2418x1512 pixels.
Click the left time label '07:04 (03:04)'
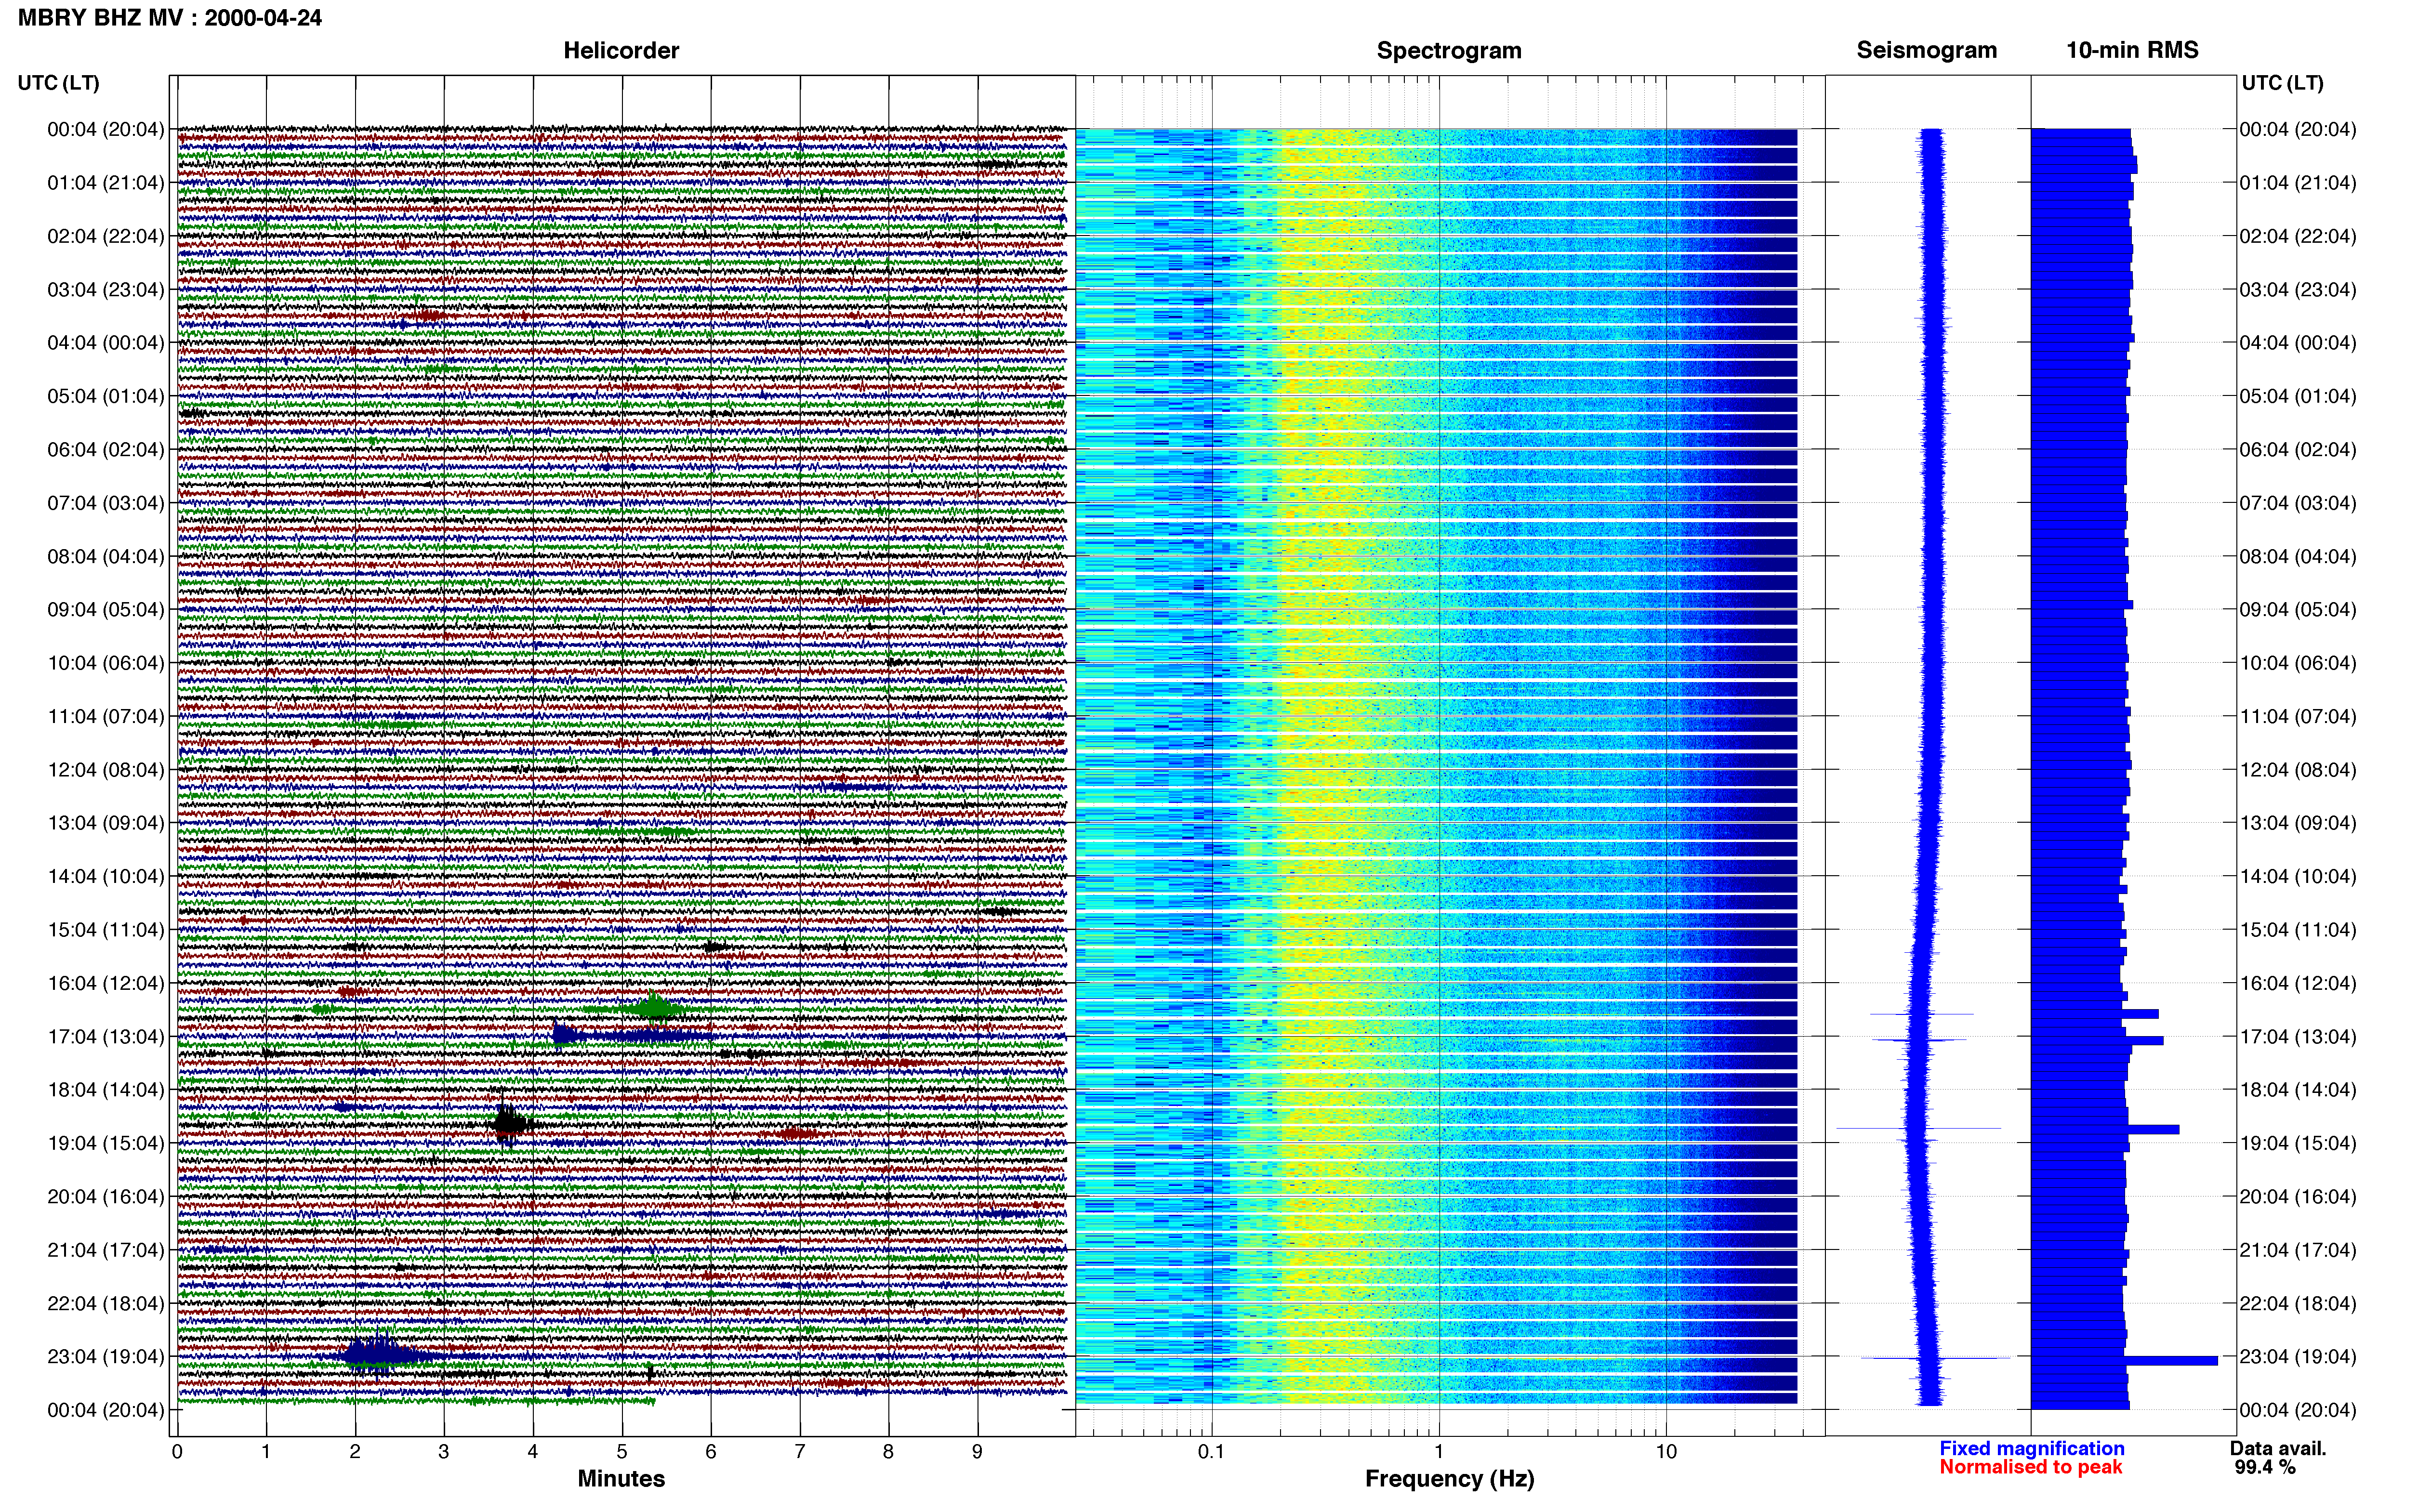pos(105,503)
